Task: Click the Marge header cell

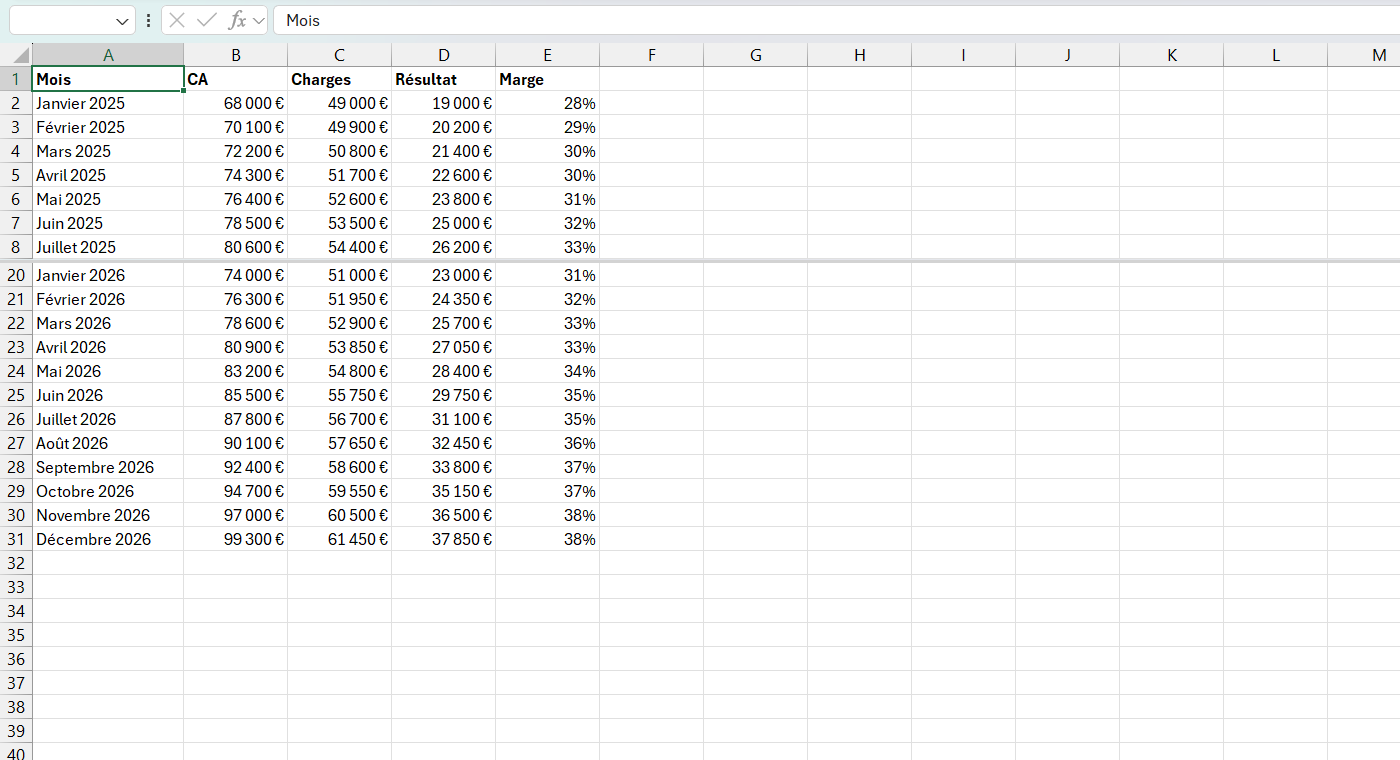Action: 548,79
